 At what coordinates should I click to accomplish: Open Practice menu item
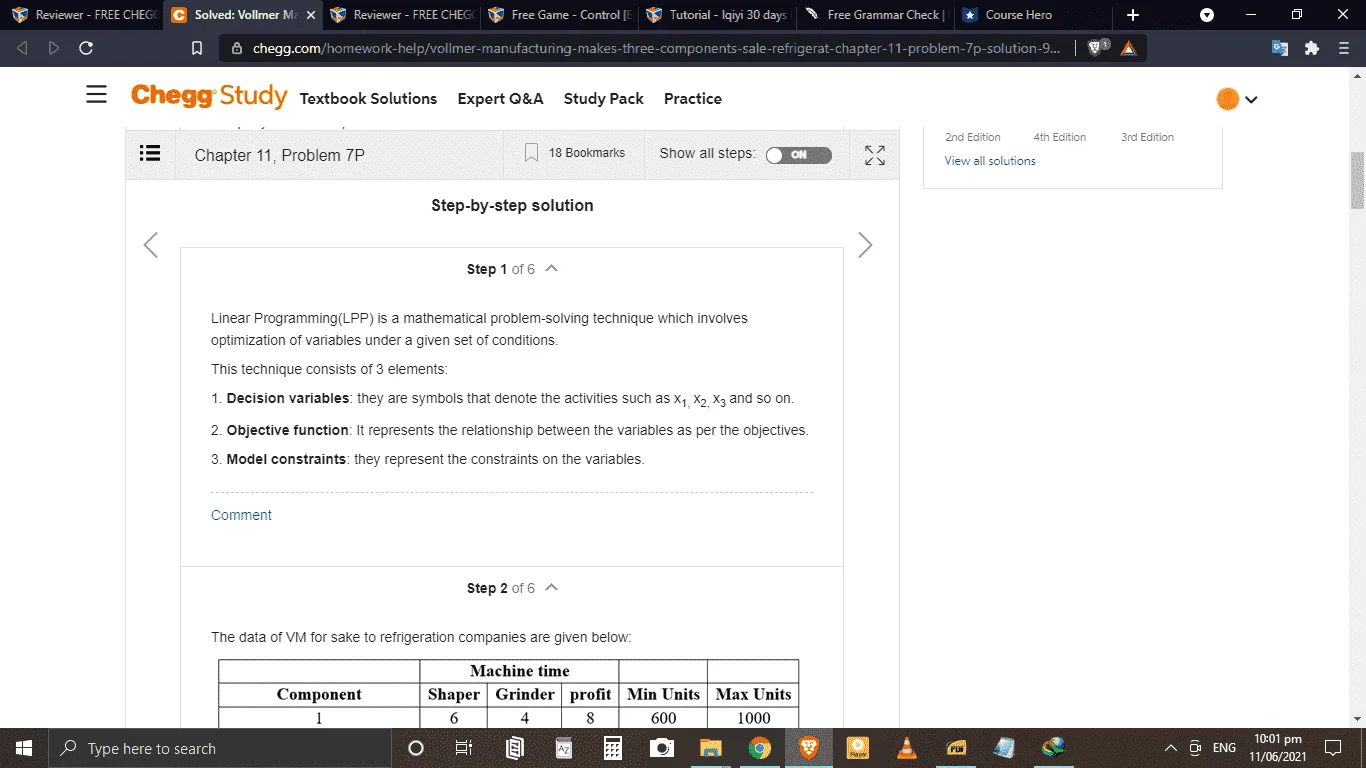pyautogui.click(x=693, y=98)
